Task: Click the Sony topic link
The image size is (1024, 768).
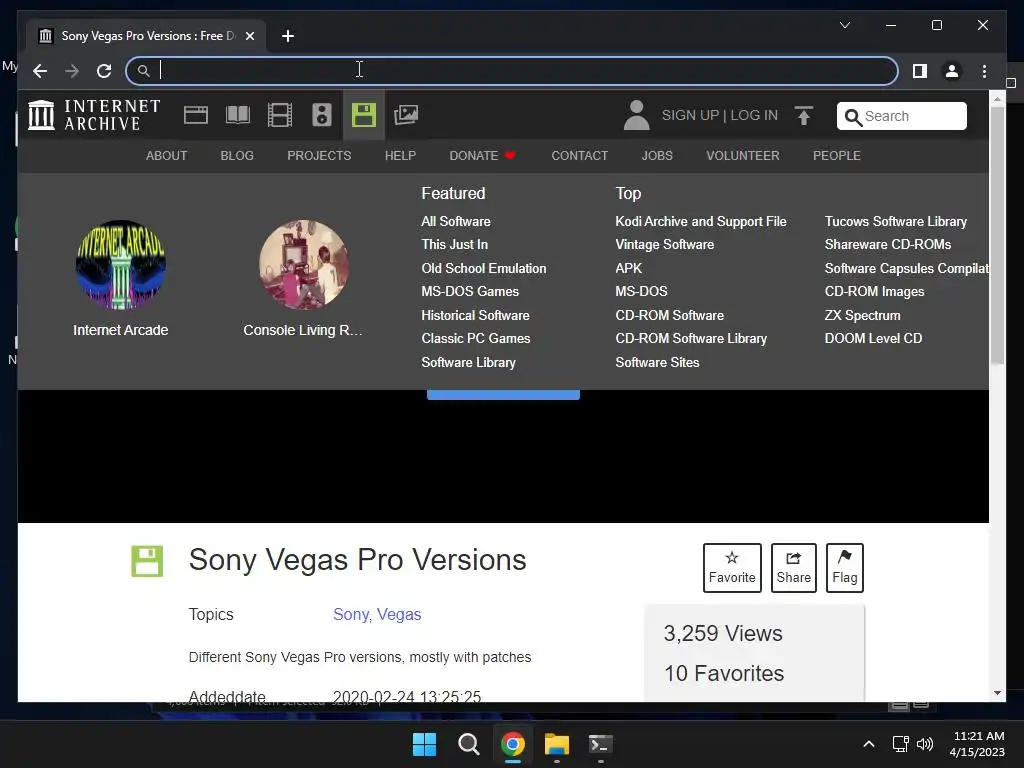Action: coord(351,615)
